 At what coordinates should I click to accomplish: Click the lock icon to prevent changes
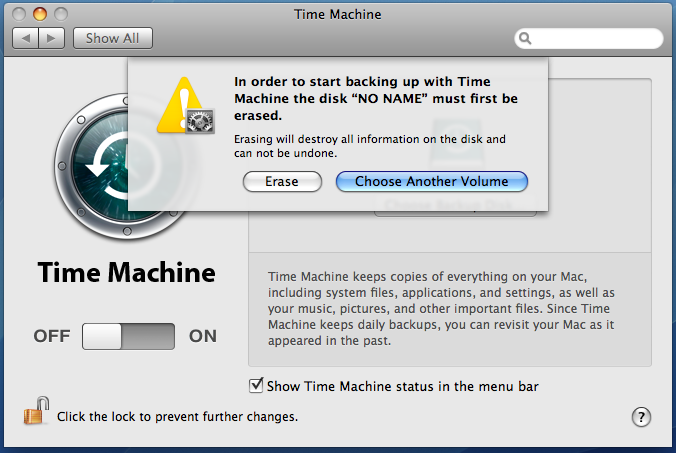pos(36,411)
